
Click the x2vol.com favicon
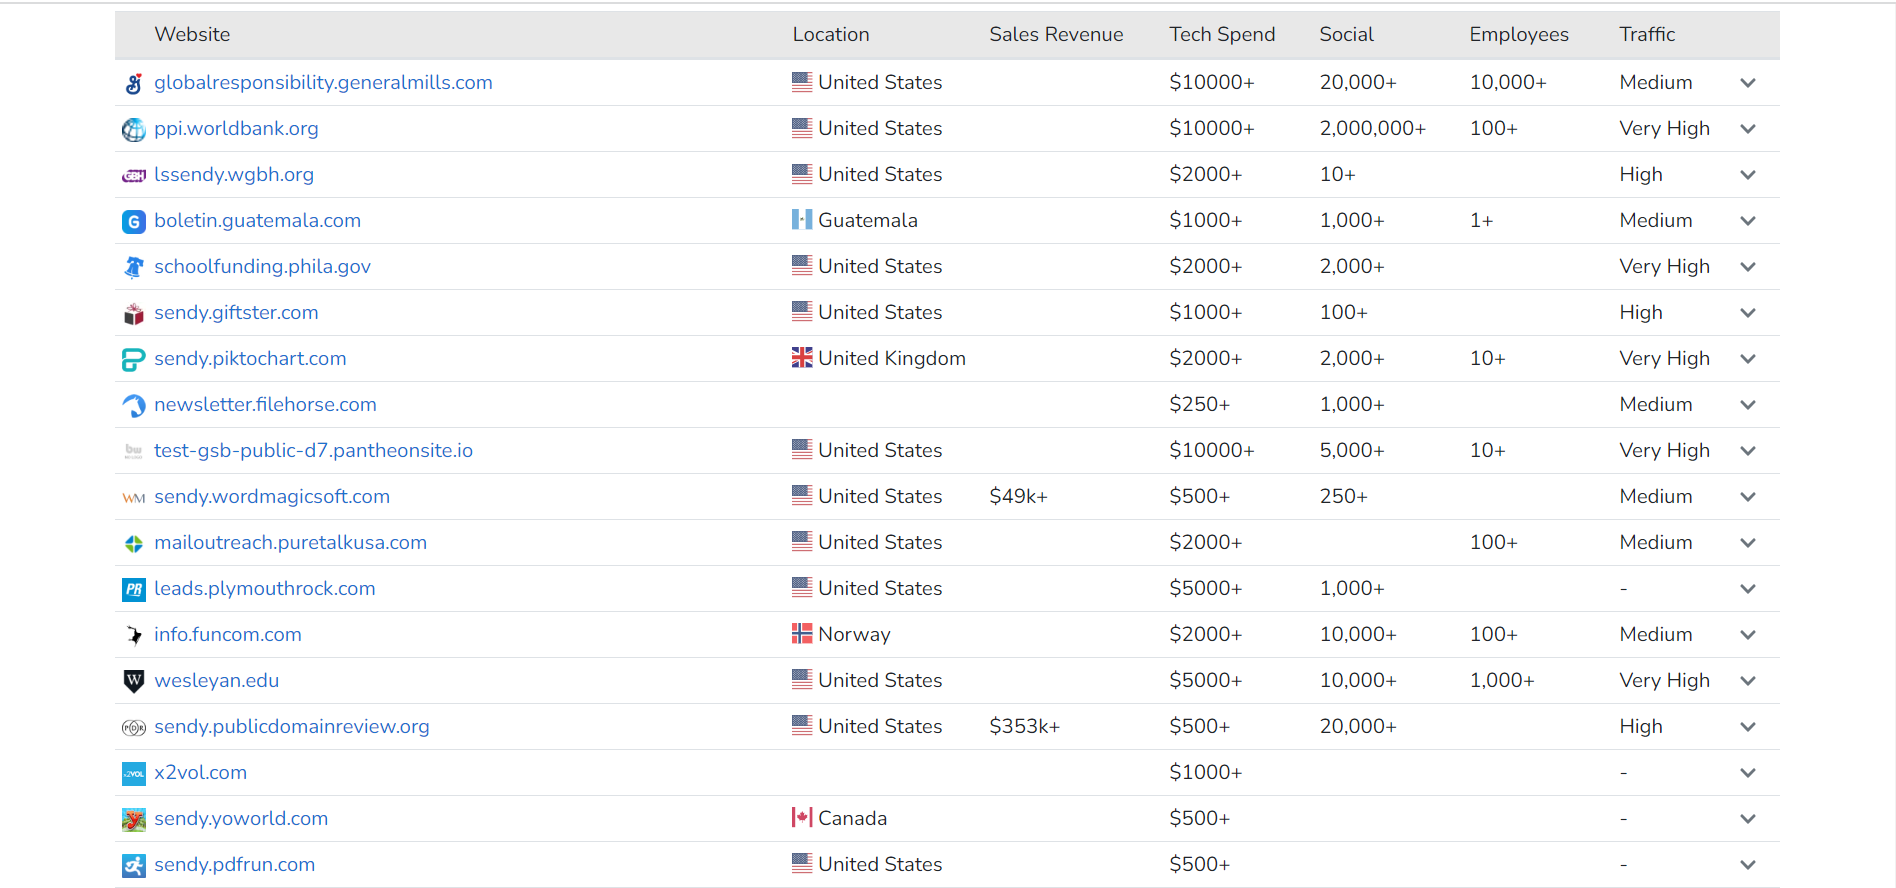point(133,773)
